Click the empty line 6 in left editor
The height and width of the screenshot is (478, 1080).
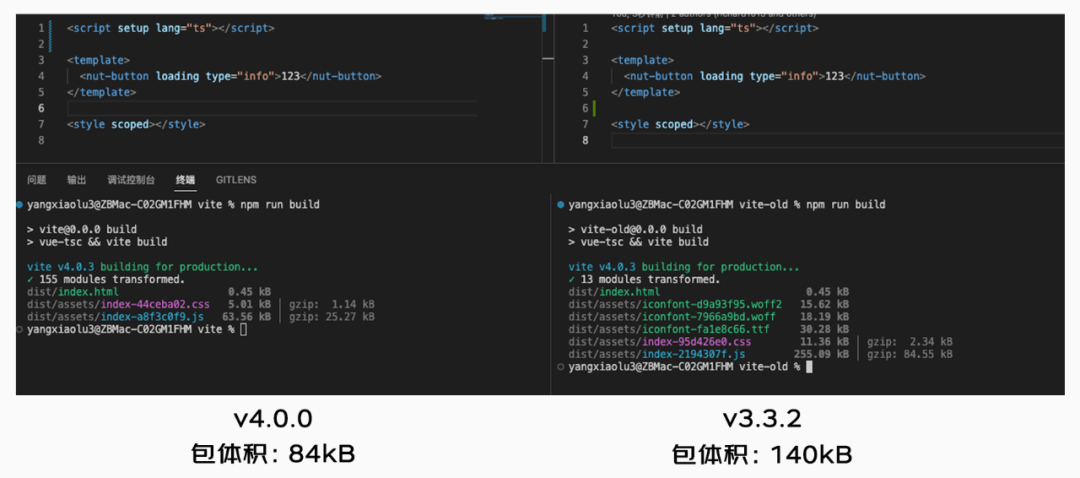click(272, 108)
